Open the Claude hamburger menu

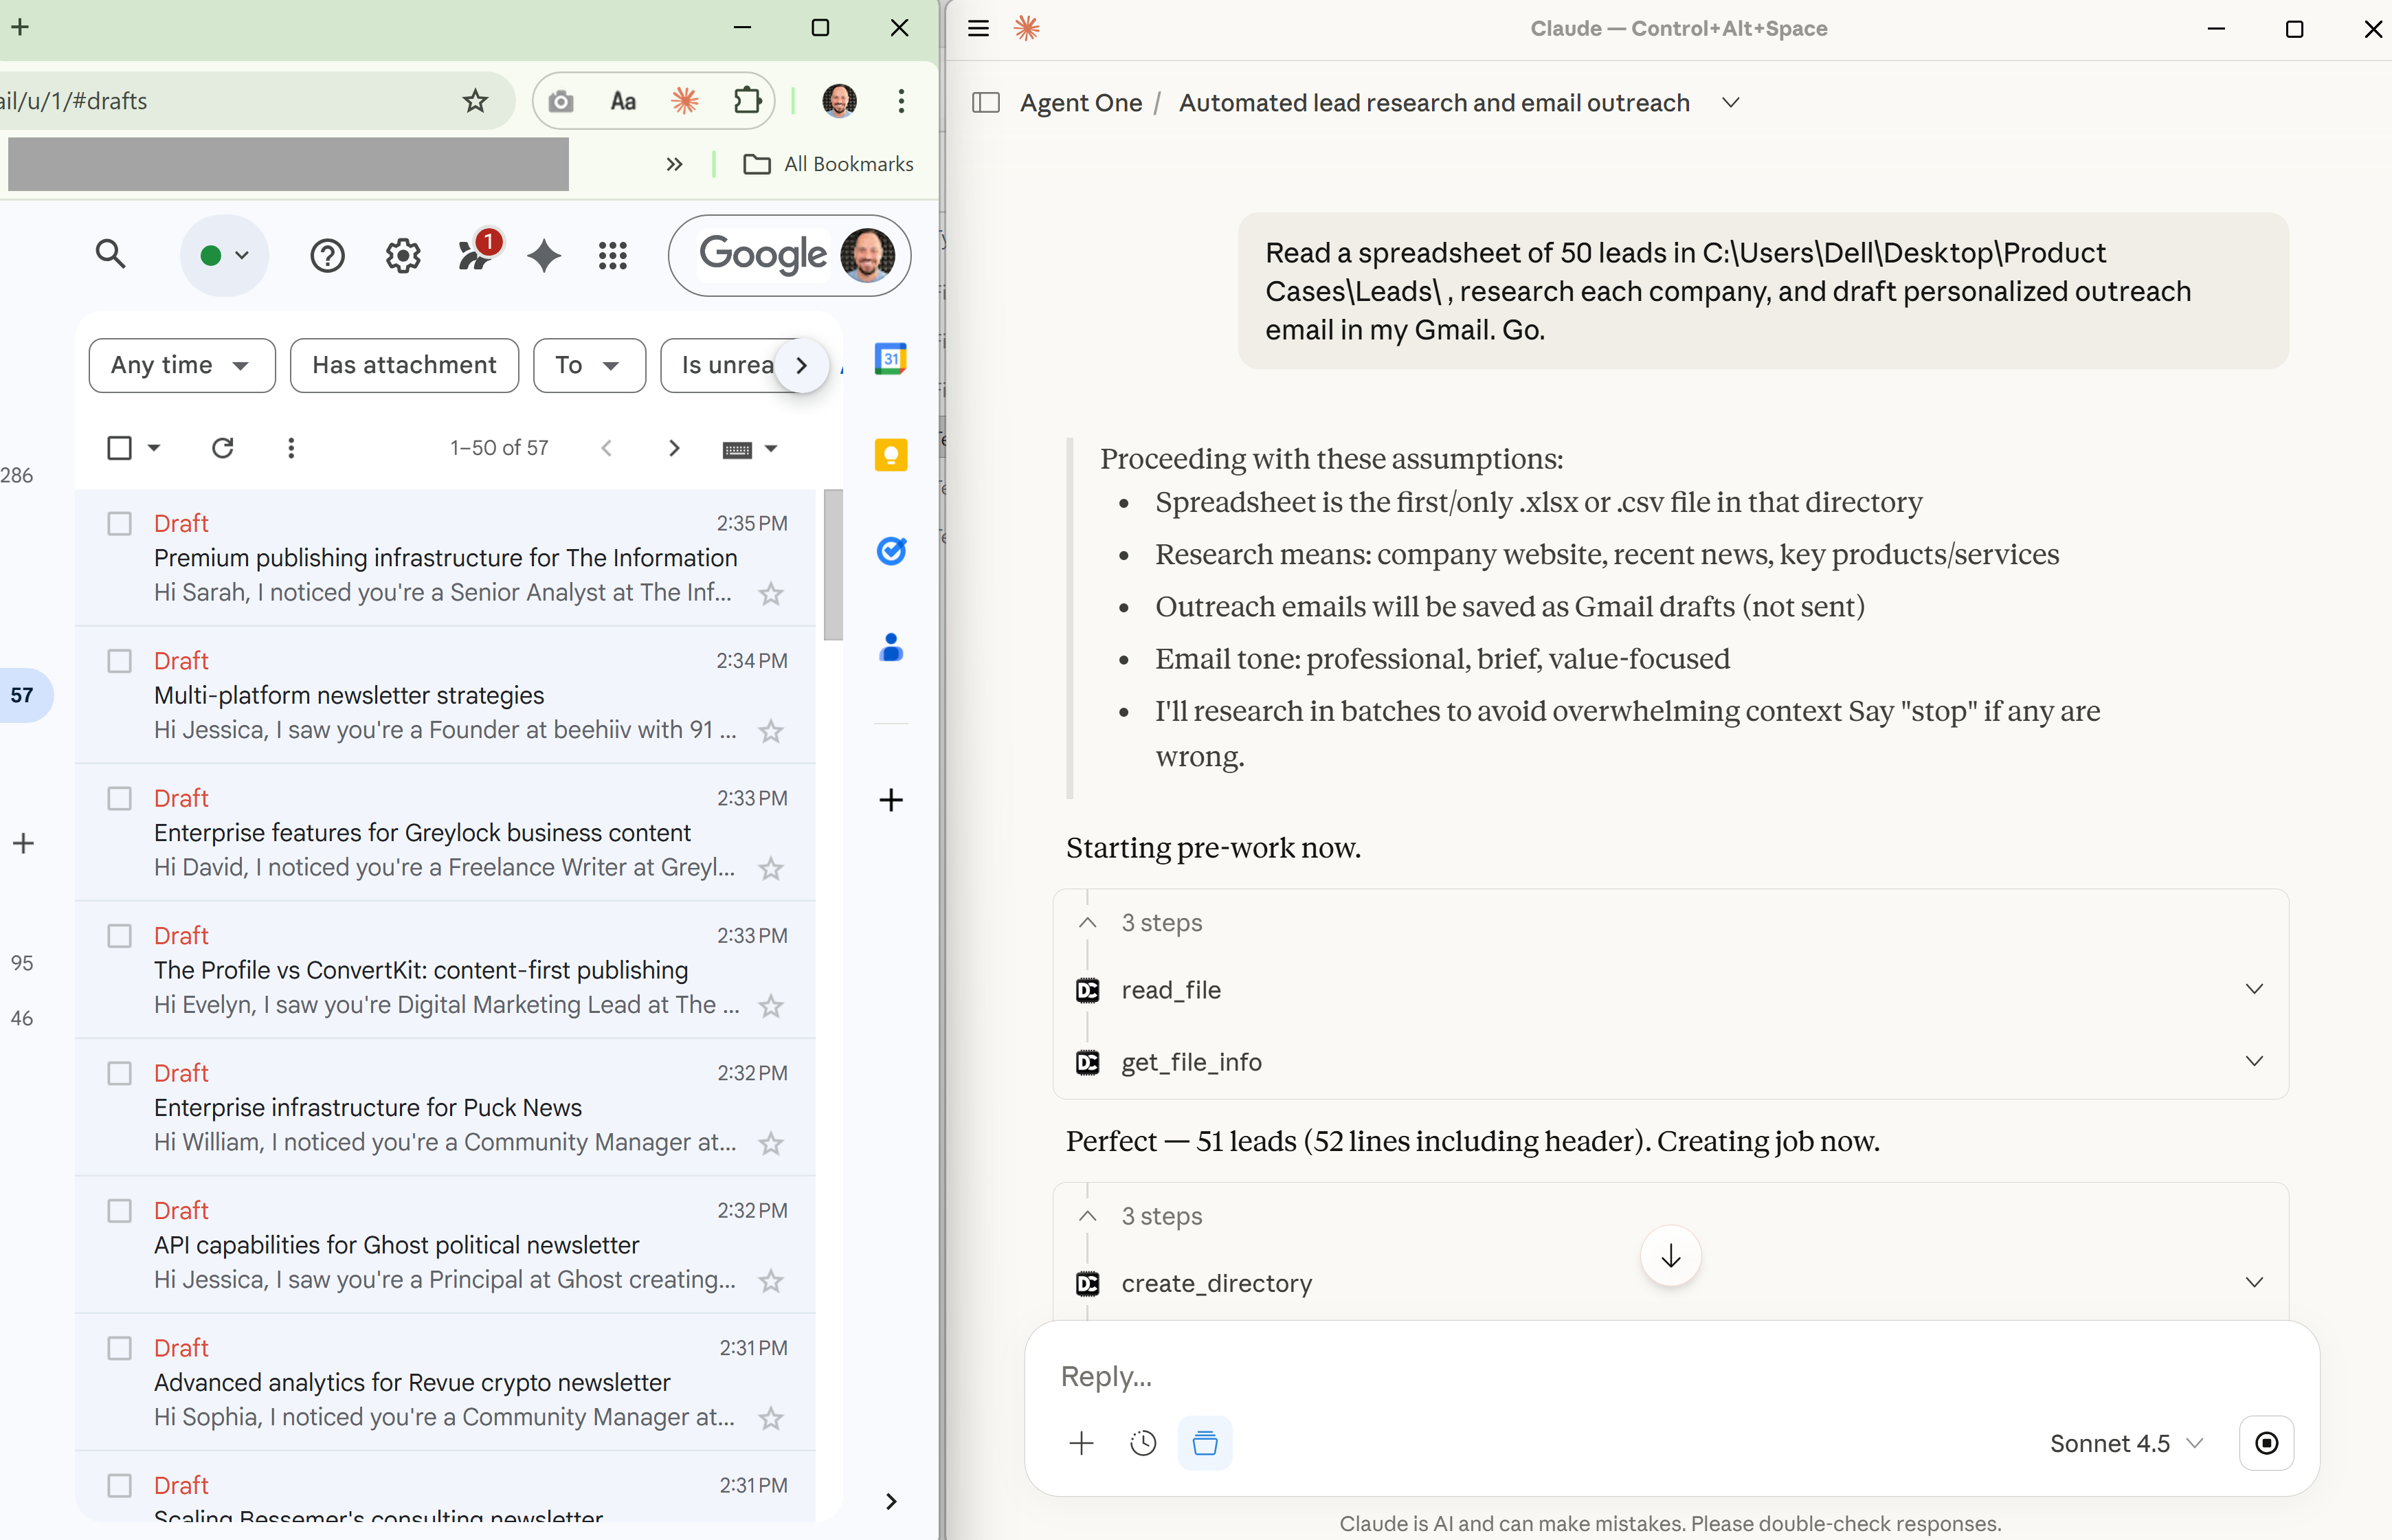(978, 29)
